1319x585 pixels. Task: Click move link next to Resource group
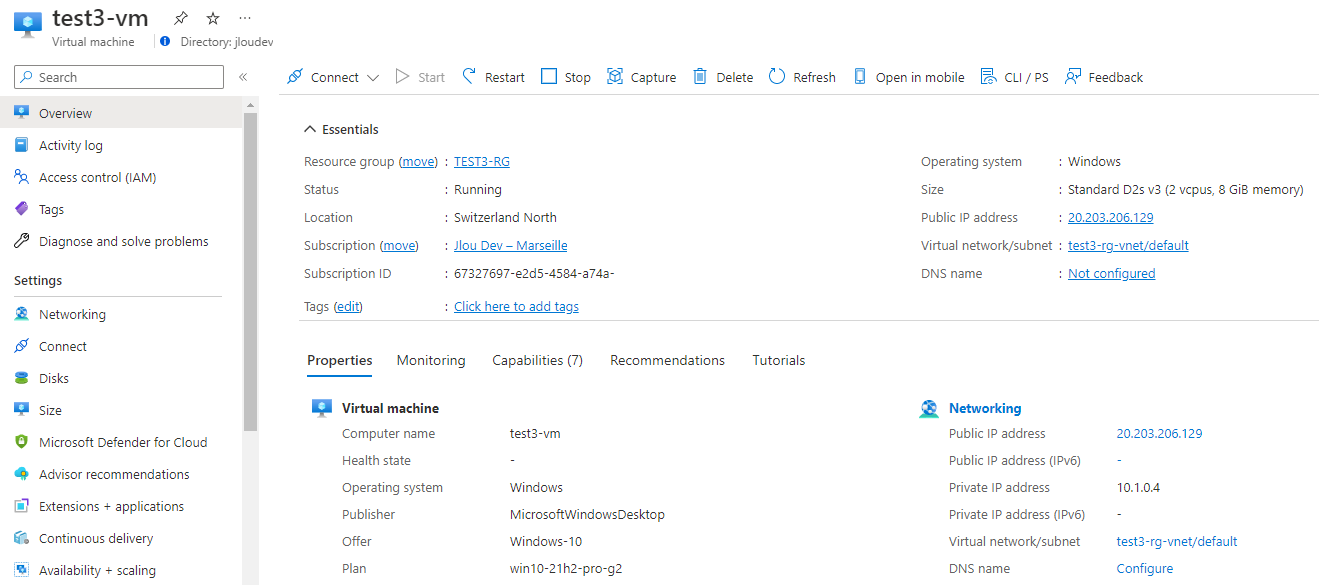tap(419, 161)
